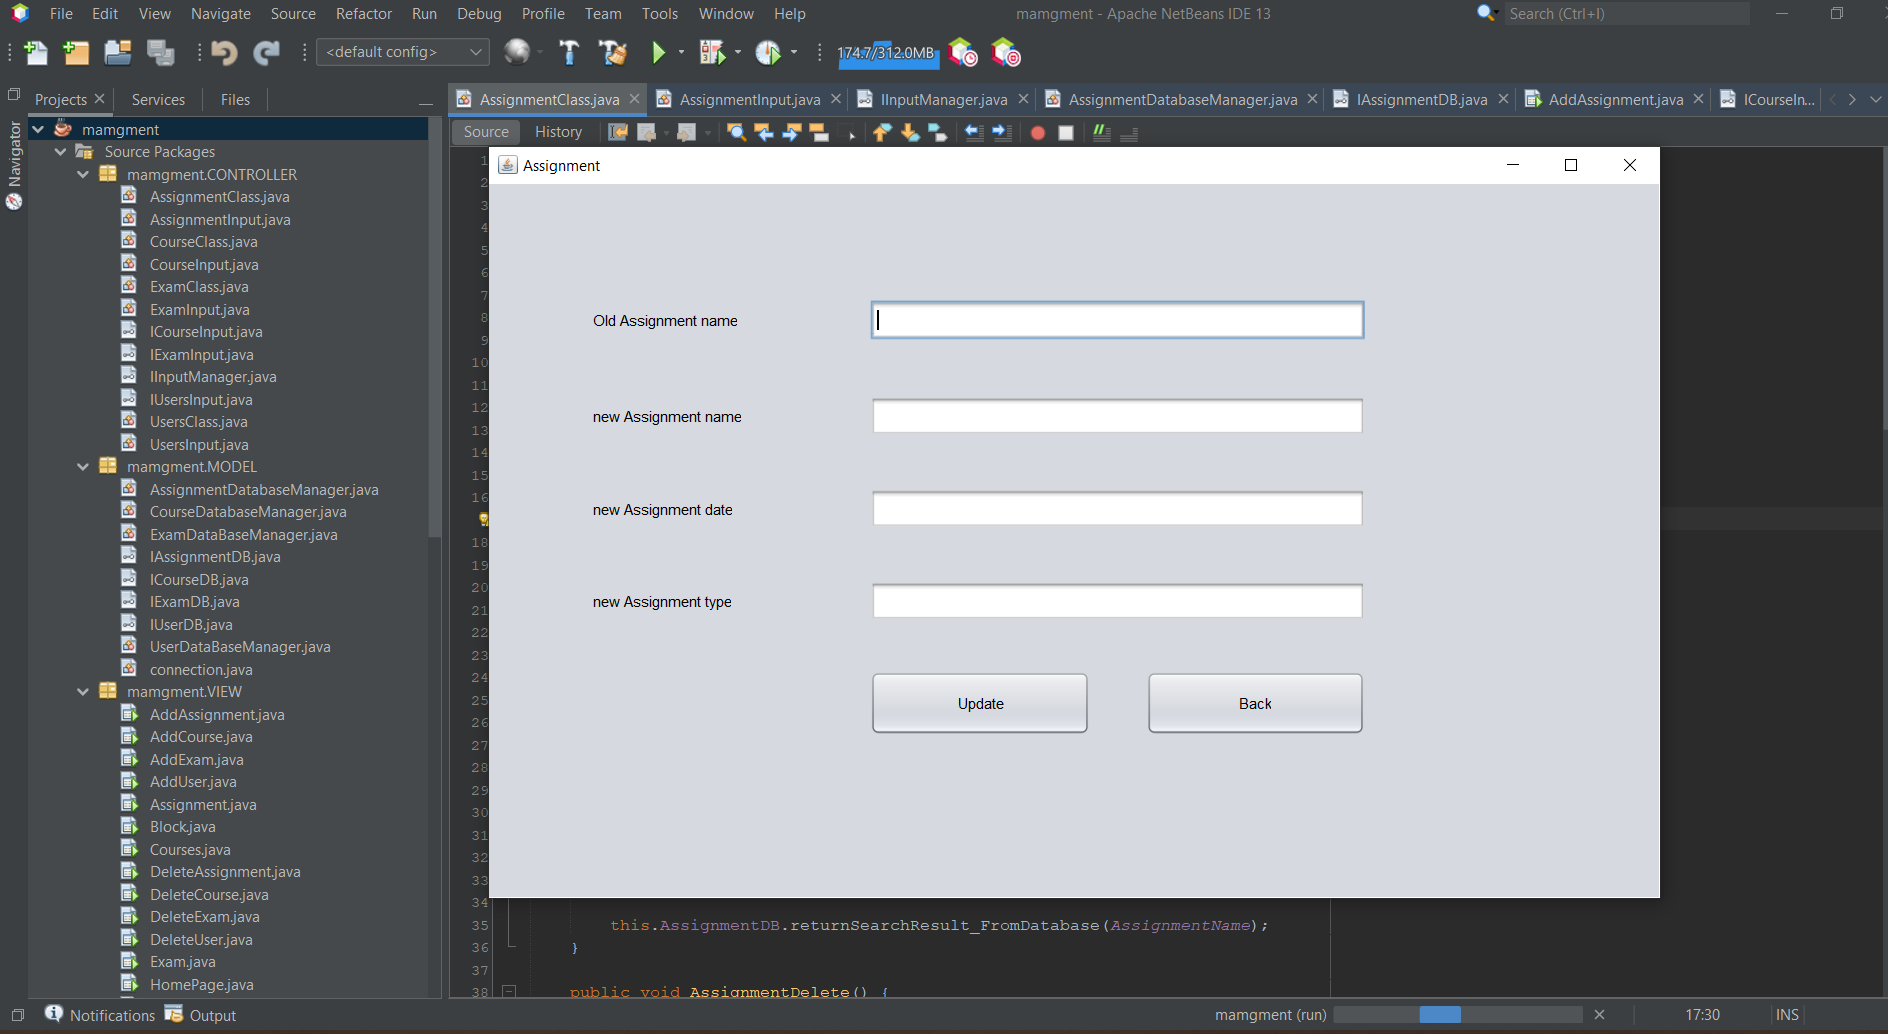Open the Profile Project clock icon
The width and height of the screenshot is (1888, 1034).
point(770,52)
